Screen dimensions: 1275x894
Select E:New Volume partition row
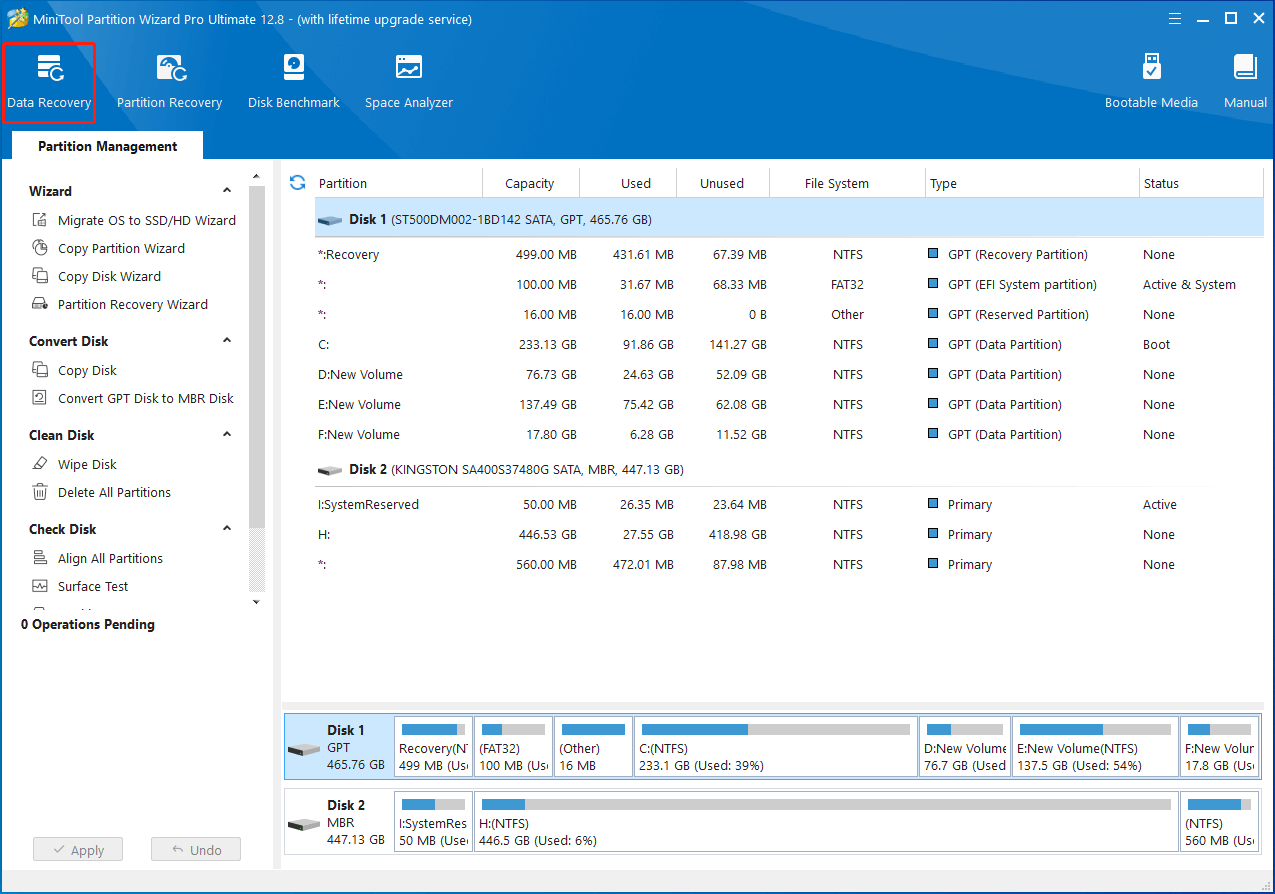[x=789, y=404]
